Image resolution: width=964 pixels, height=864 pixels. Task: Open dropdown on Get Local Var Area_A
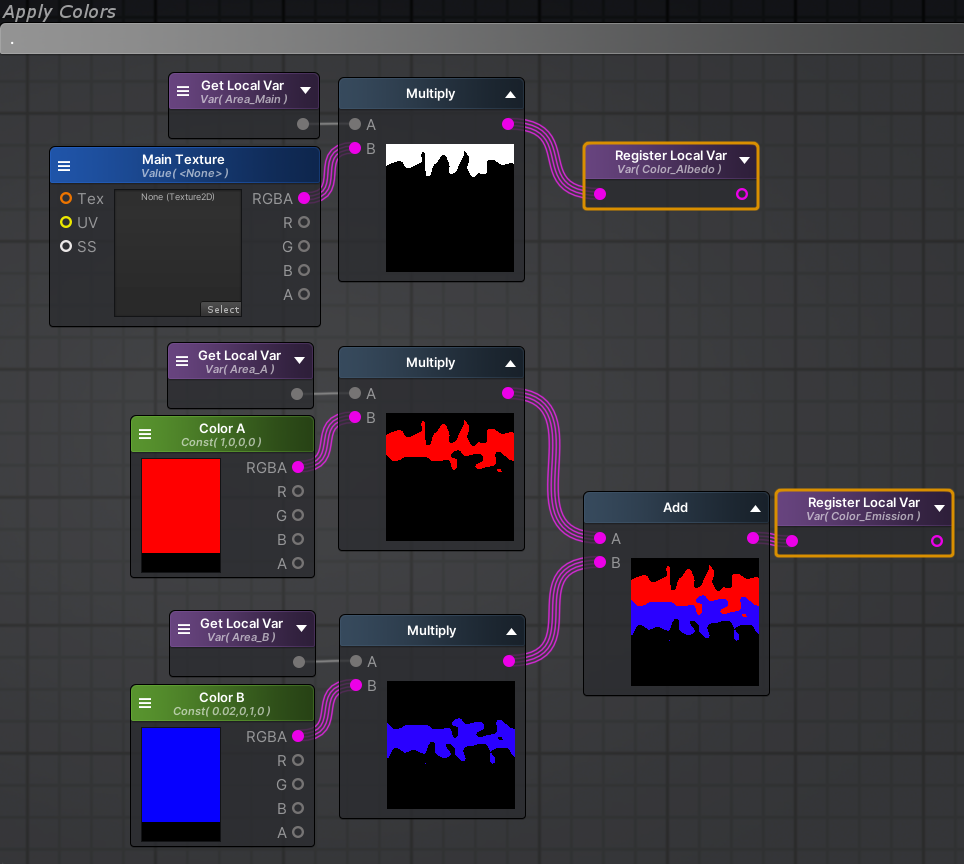tap(299, 360)
